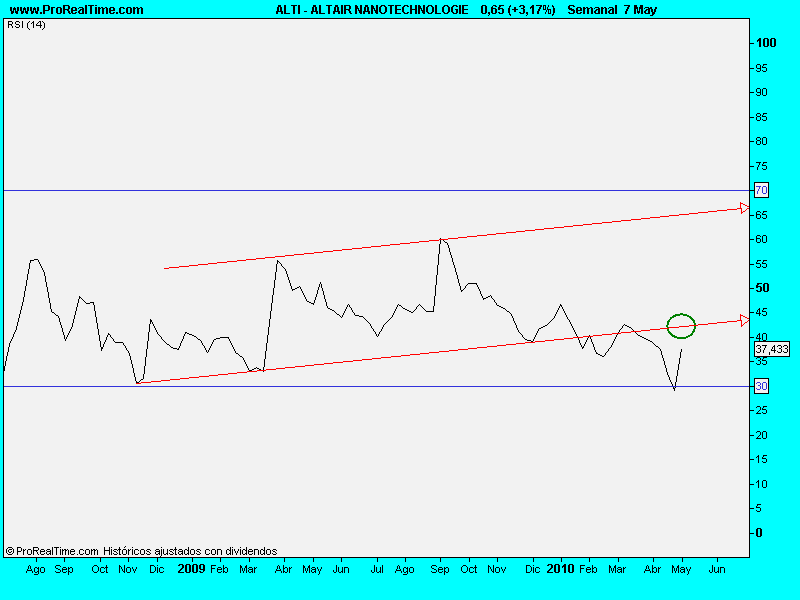Image resolution: width=800 pixels, height=600 pixels.
Task: Click the 75 axis value
Action: click(761, 166)
